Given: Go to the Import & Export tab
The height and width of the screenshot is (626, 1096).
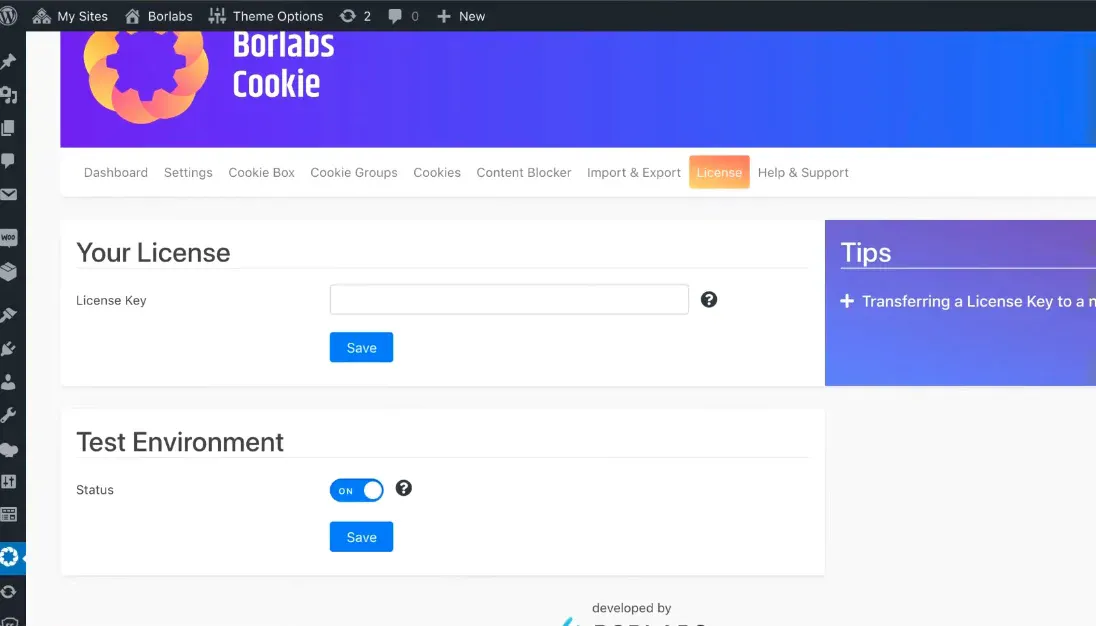Looking at the screenshot, I should click(x=633, y=172).
